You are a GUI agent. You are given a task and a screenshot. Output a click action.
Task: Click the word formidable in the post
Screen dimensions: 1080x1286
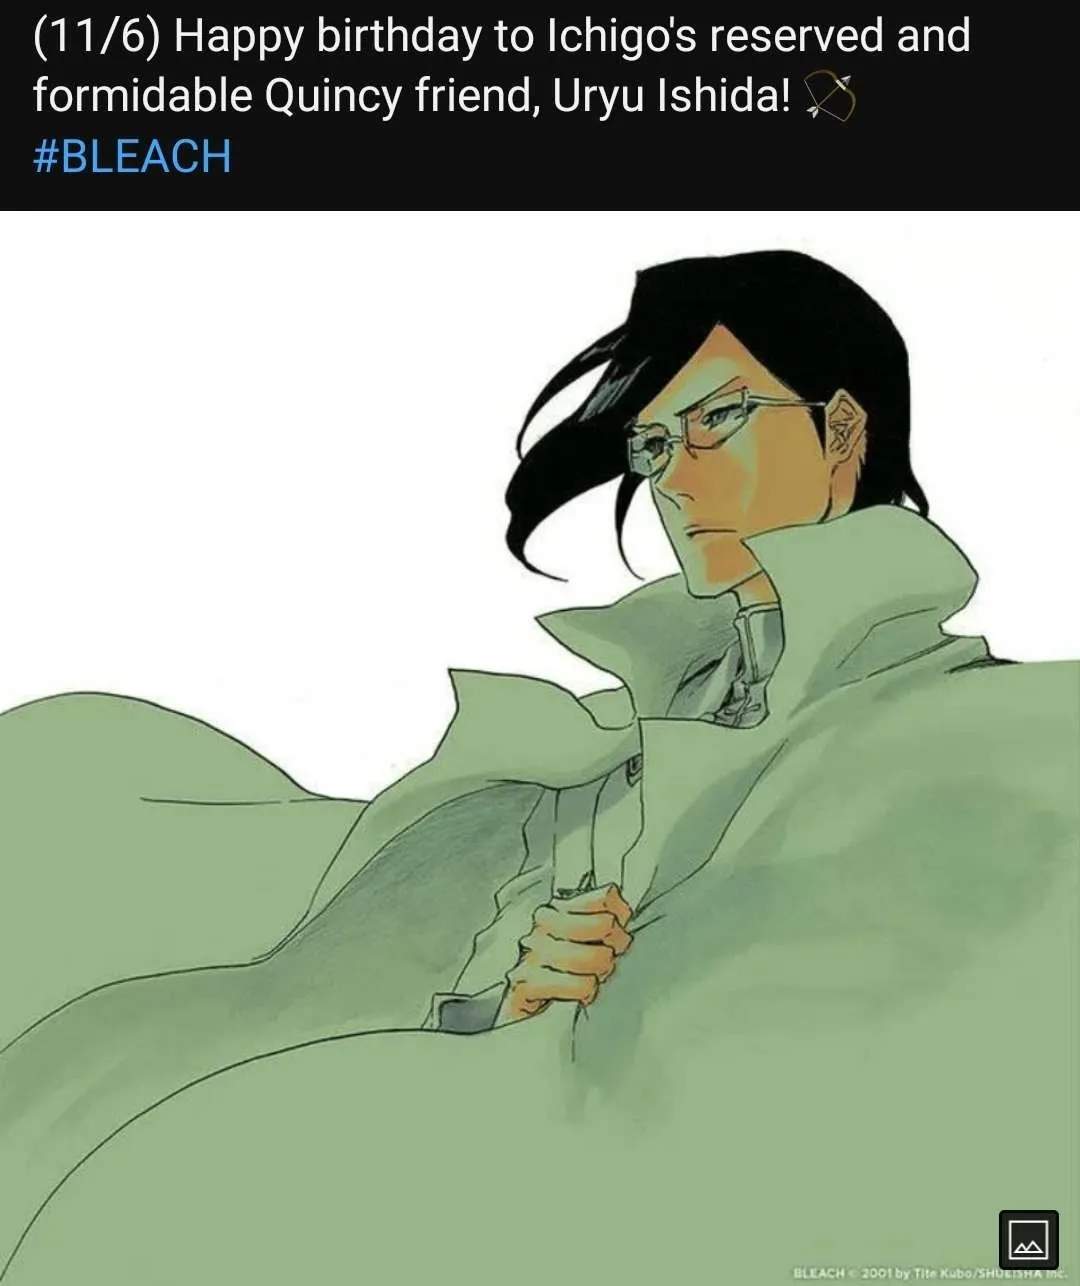pos(142,97)
